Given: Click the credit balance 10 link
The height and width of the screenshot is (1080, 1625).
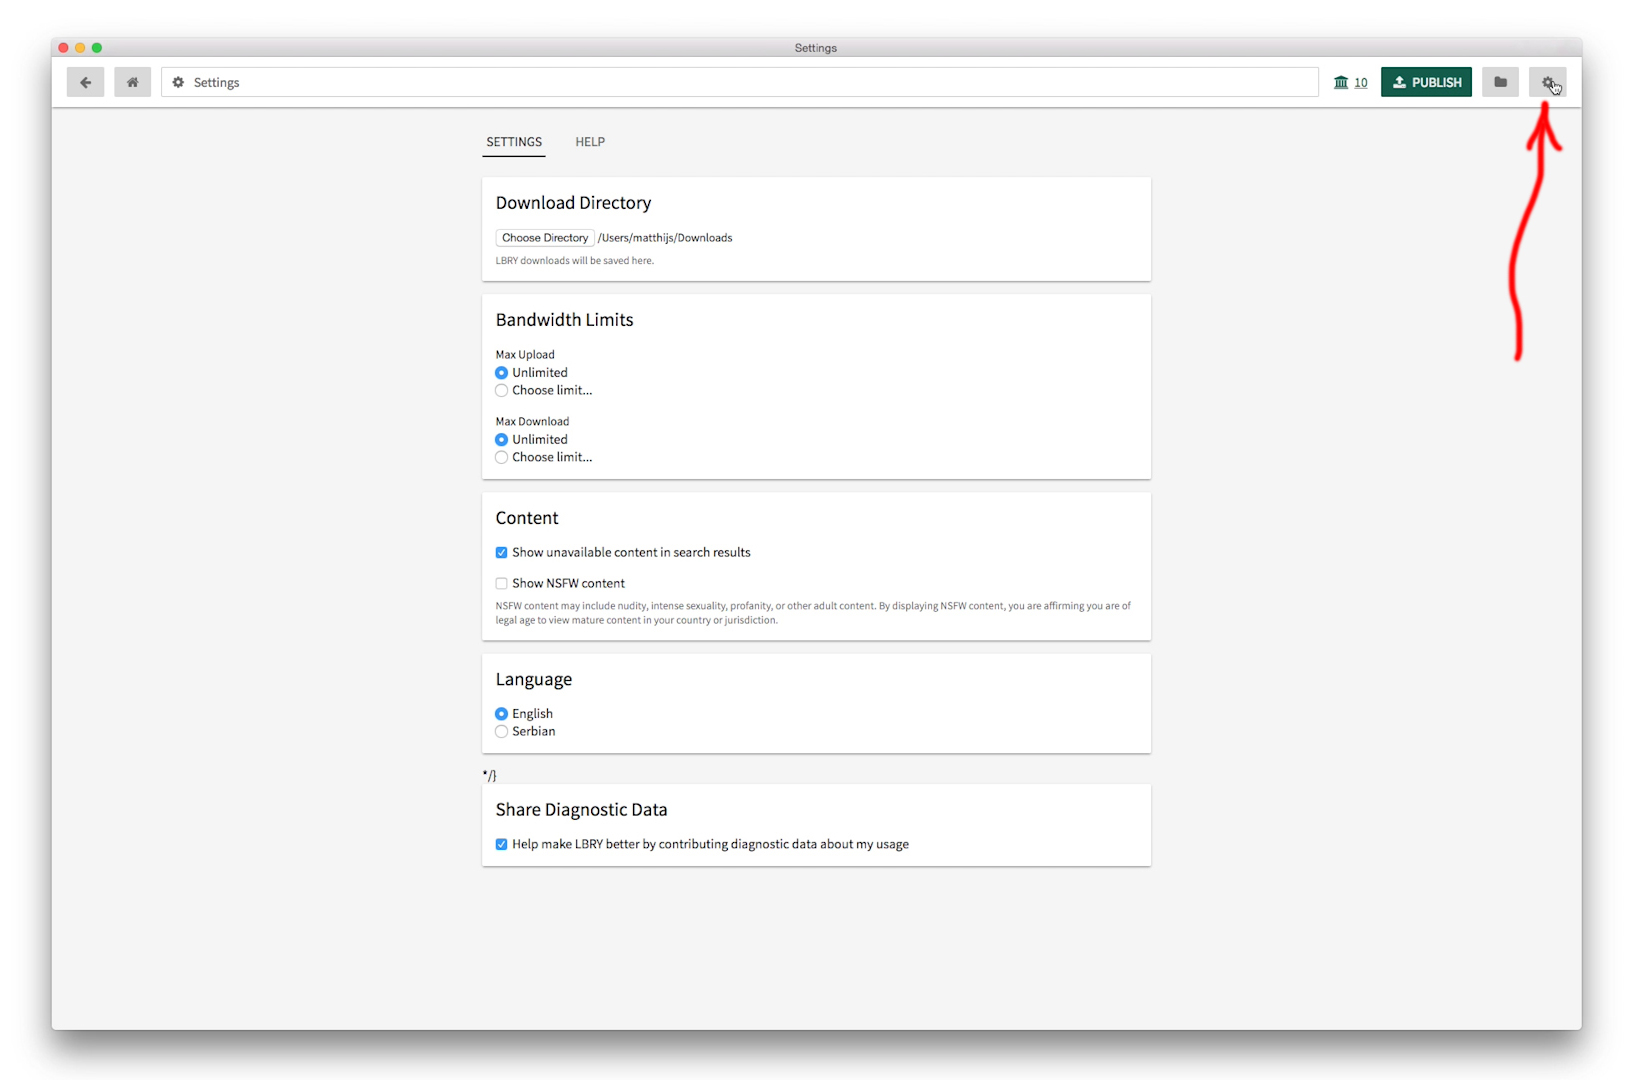Looking at the screenshot, I should pos(1361,83).
